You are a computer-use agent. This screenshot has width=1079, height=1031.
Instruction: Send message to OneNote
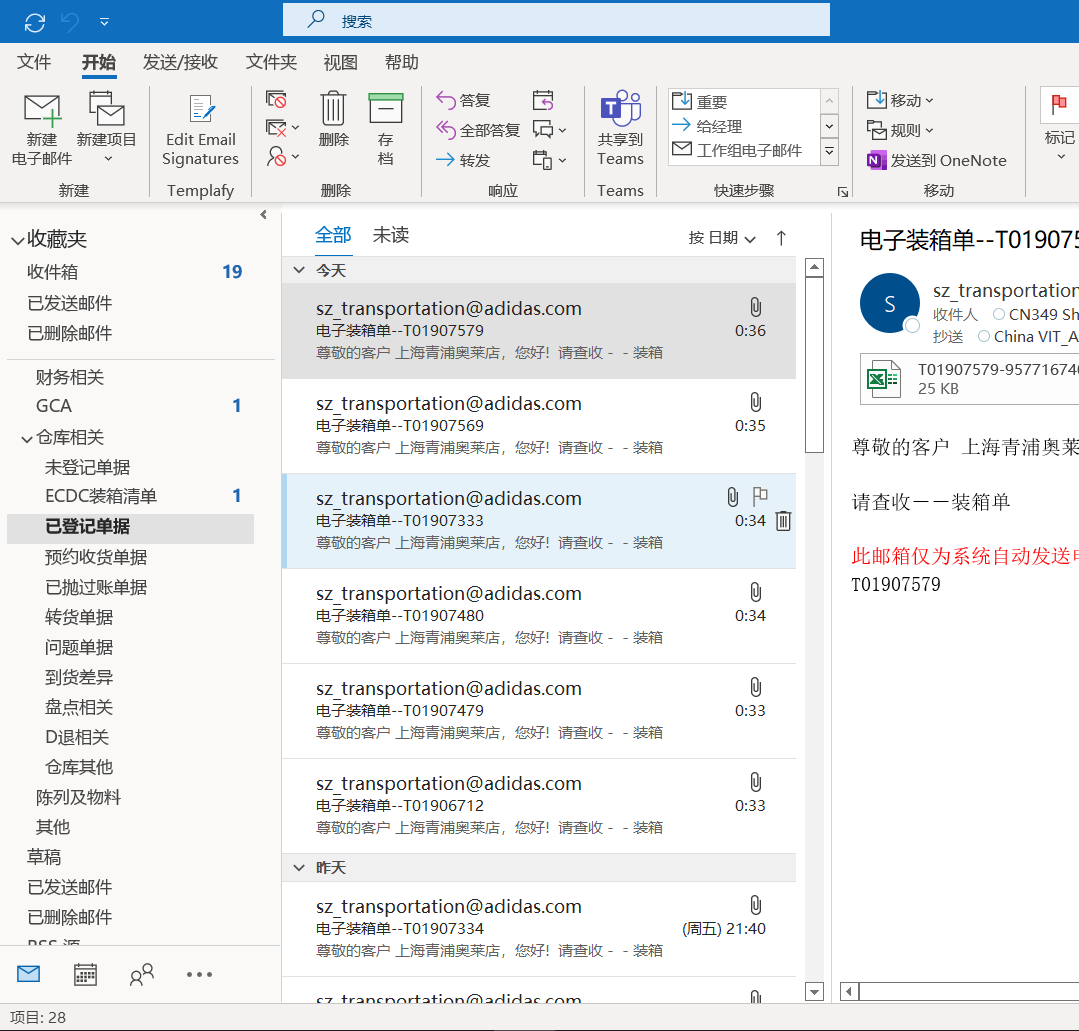tap(937, 160)
